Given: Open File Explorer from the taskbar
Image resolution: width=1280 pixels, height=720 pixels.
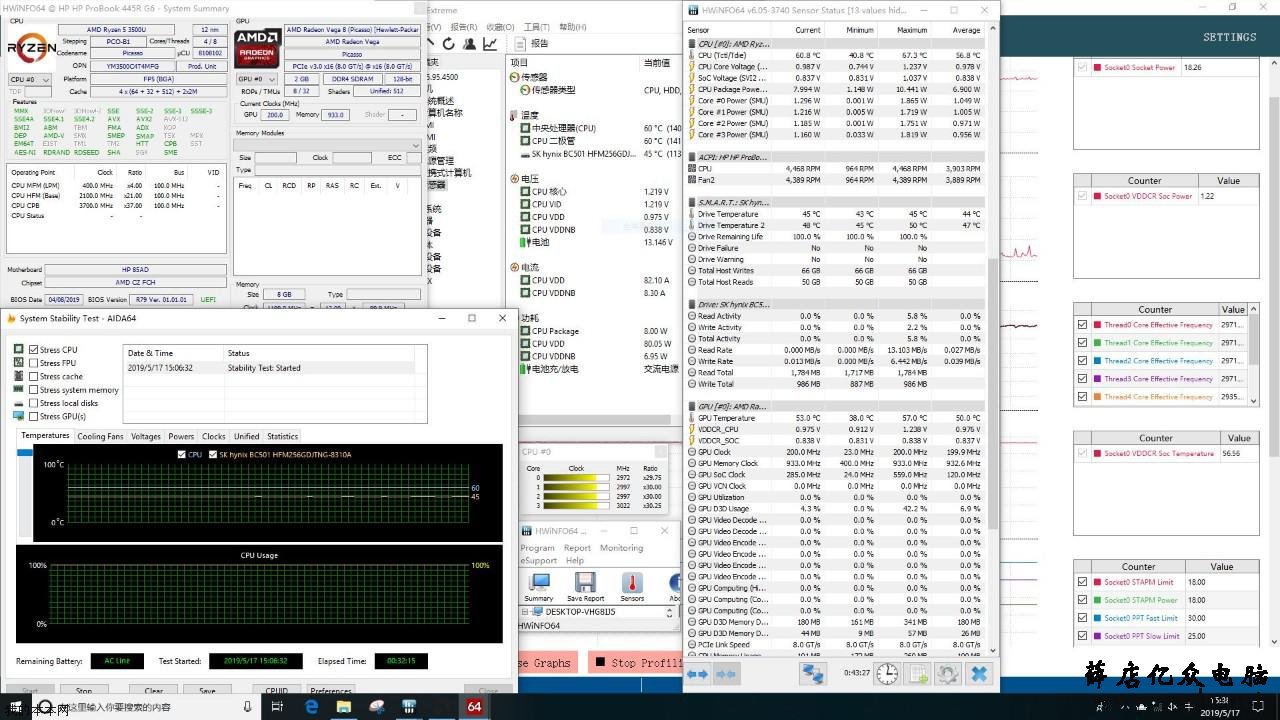Looking at the screenshot, I should (344, 706).
